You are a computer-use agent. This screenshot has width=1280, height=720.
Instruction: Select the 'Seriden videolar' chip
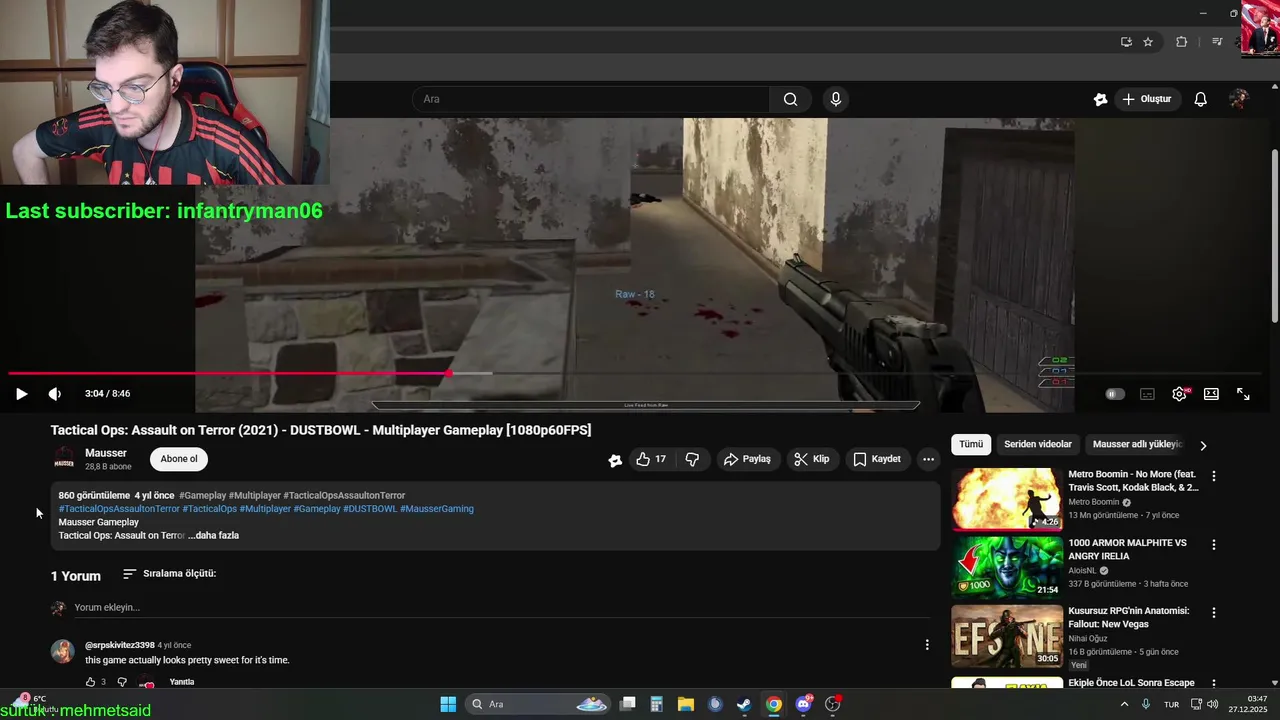pyautogui.click(x=1038, y=444)
